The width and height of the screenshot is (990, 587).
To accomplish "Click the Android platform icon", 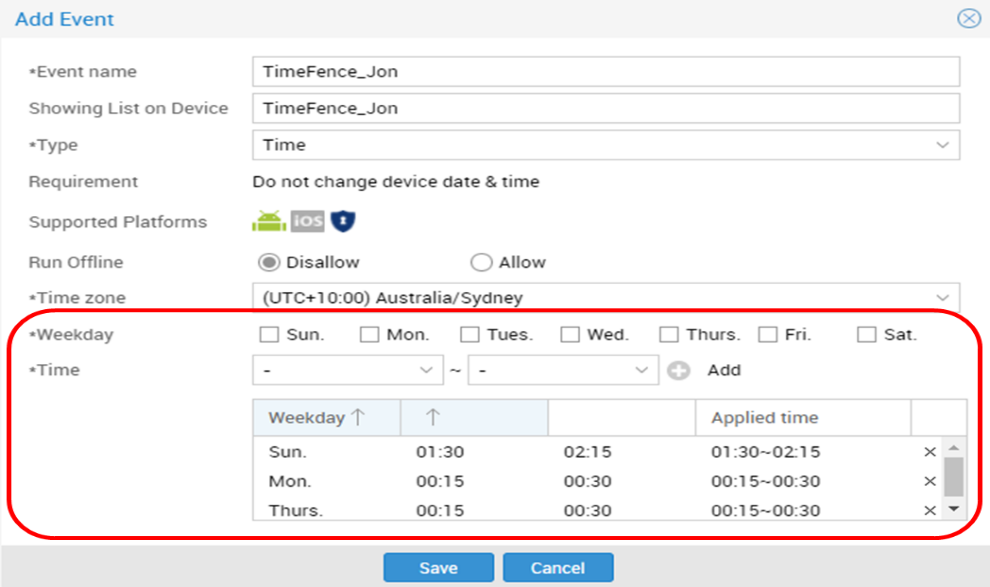I will click(x=269, y=221).
